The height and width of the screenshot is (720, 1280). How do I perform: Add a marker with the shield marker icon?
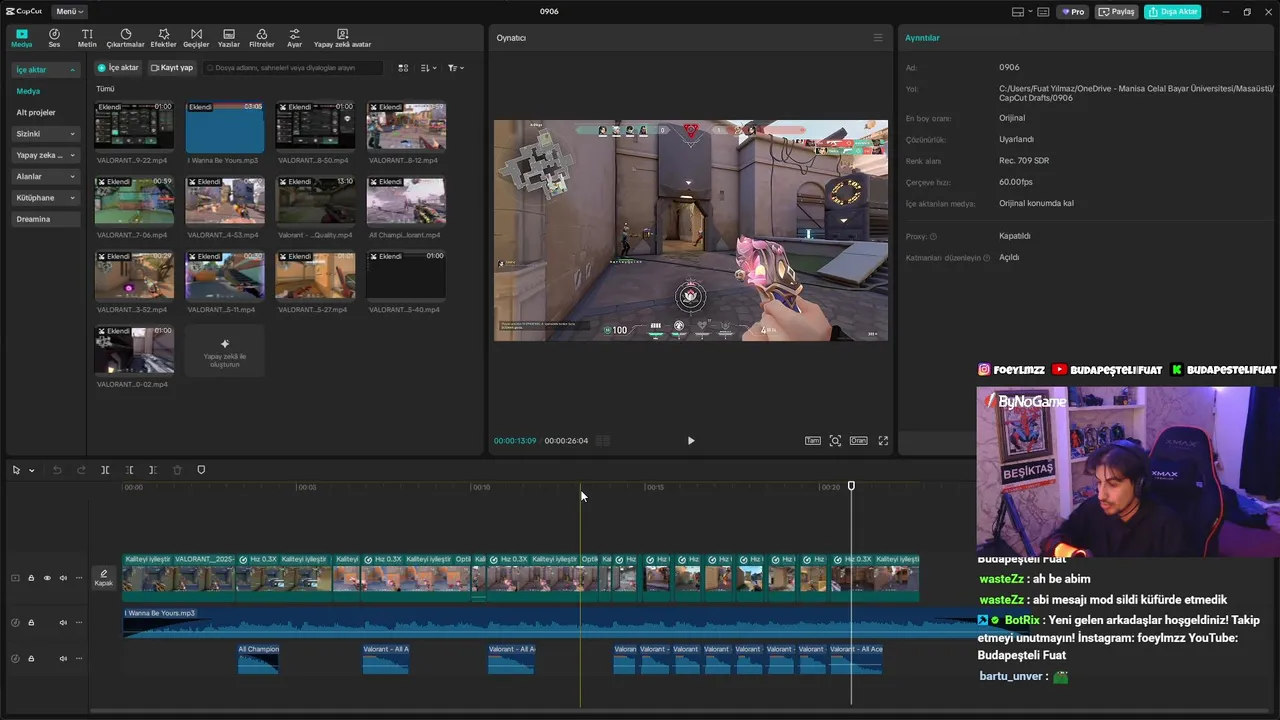click(x=201, y=470)
